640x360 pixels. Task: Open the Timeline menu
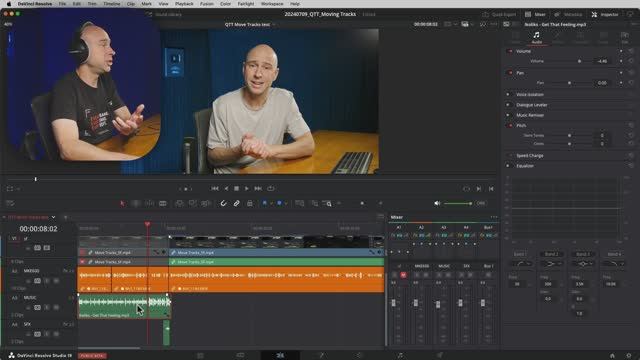pos(111,4)
